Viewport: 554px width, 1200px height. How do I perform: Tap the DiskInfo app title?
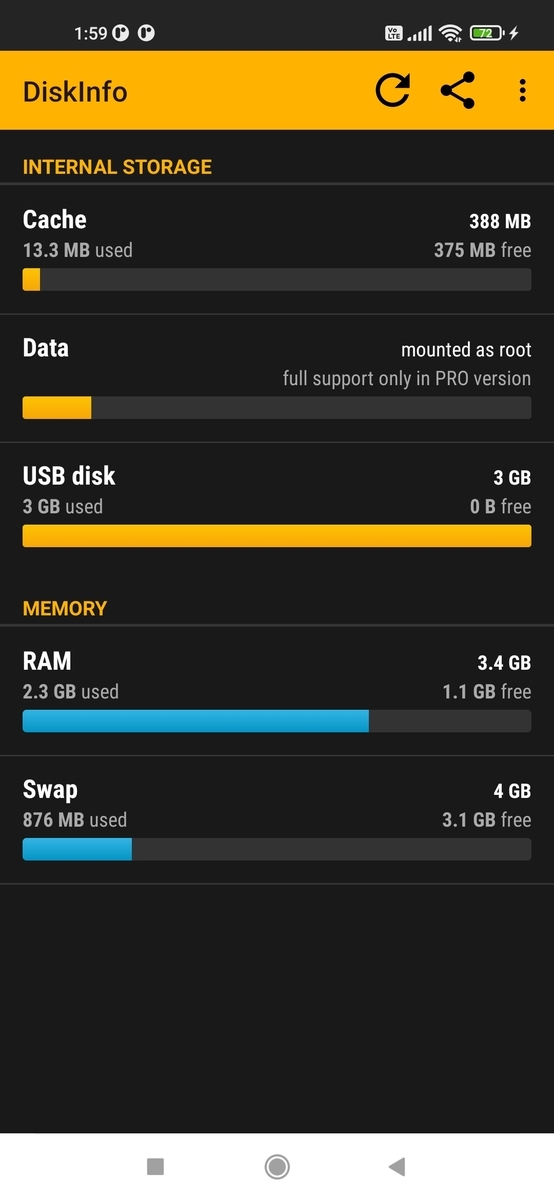pyautogui.click(x=75, y=92)
